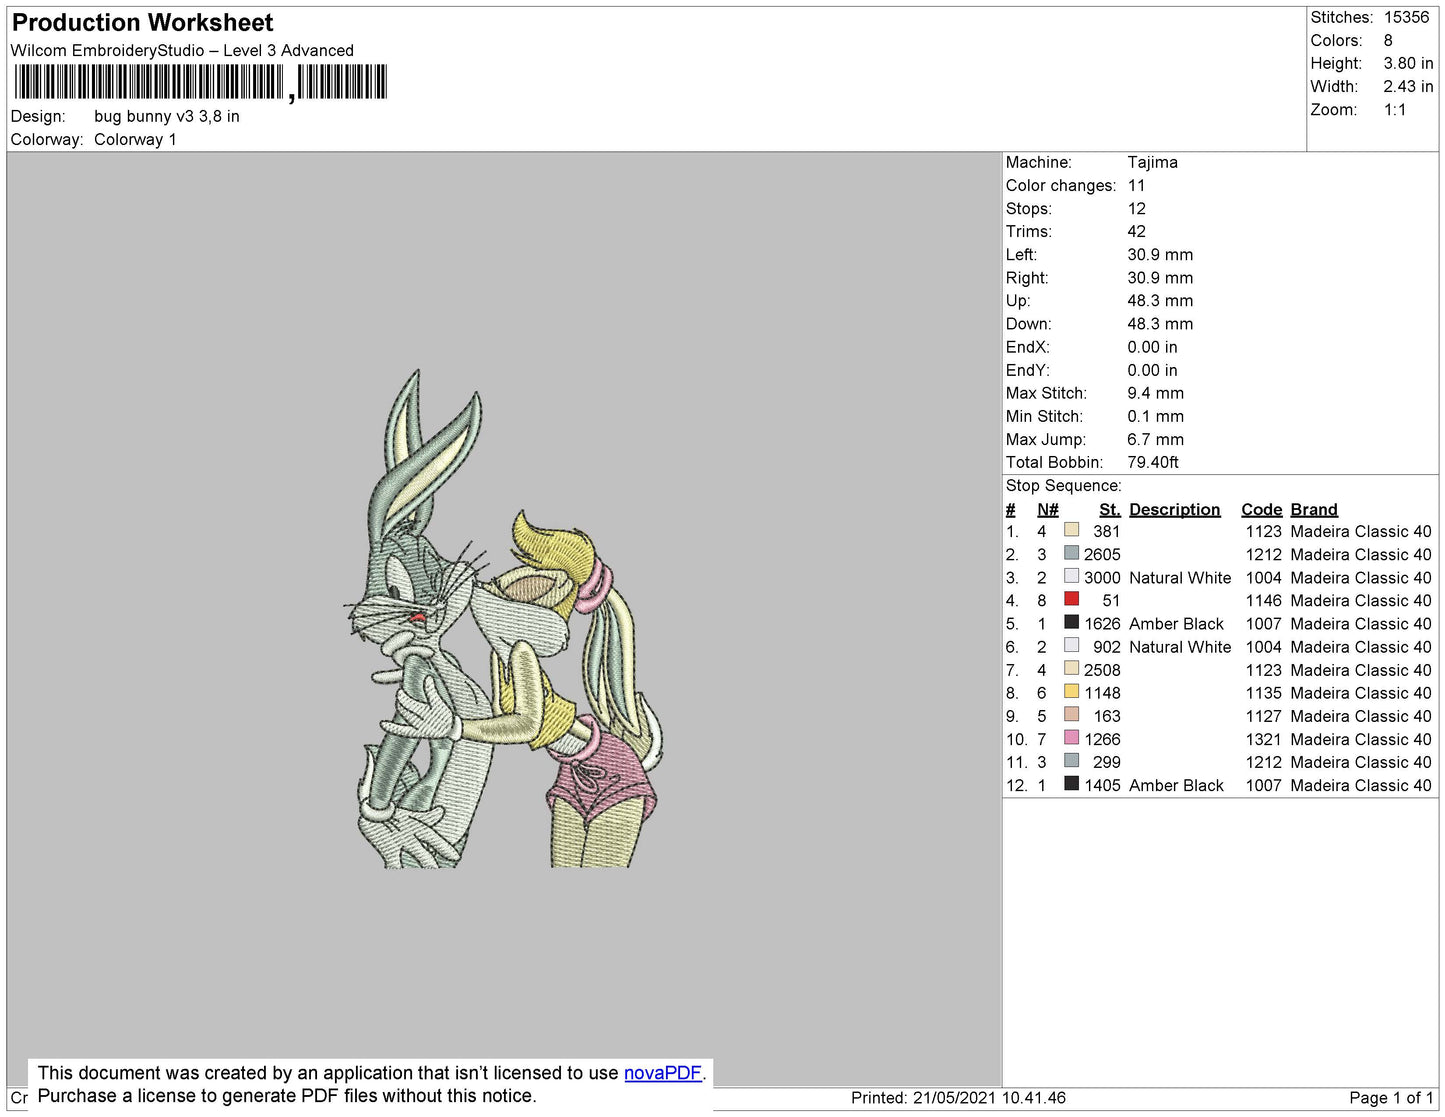Click Max Jump value '6.7 mm'

(1155, 439)
